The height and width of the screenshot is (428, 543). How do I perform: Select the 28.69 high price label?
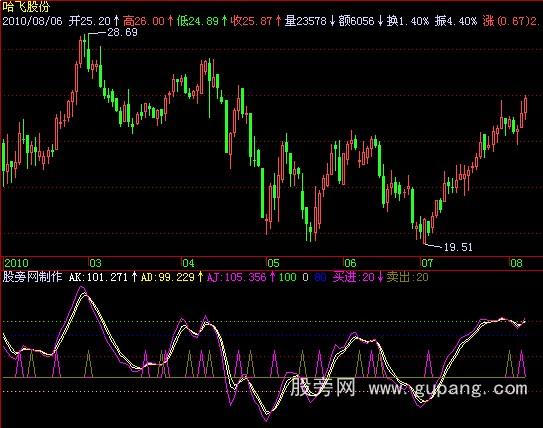pyautogui.click(x=122, y=32)
